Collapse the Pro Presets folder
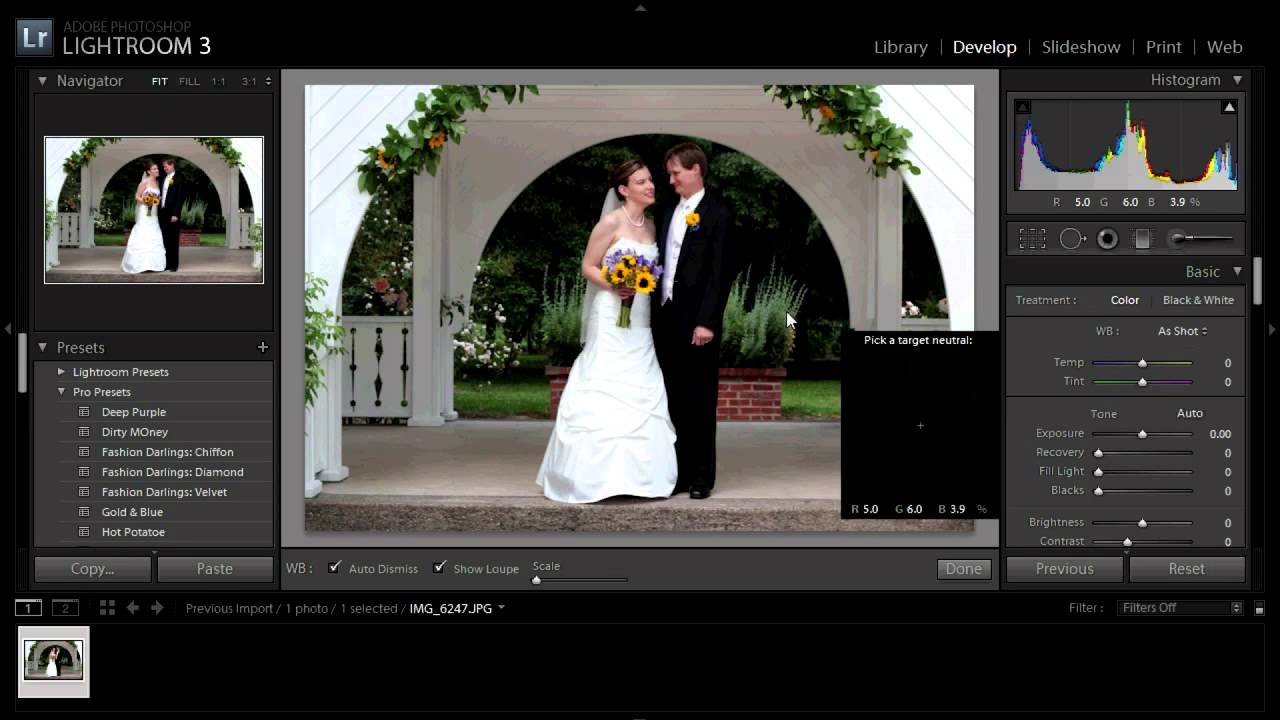This screenshot has width=1280, height=720. (x=62, y=392)
